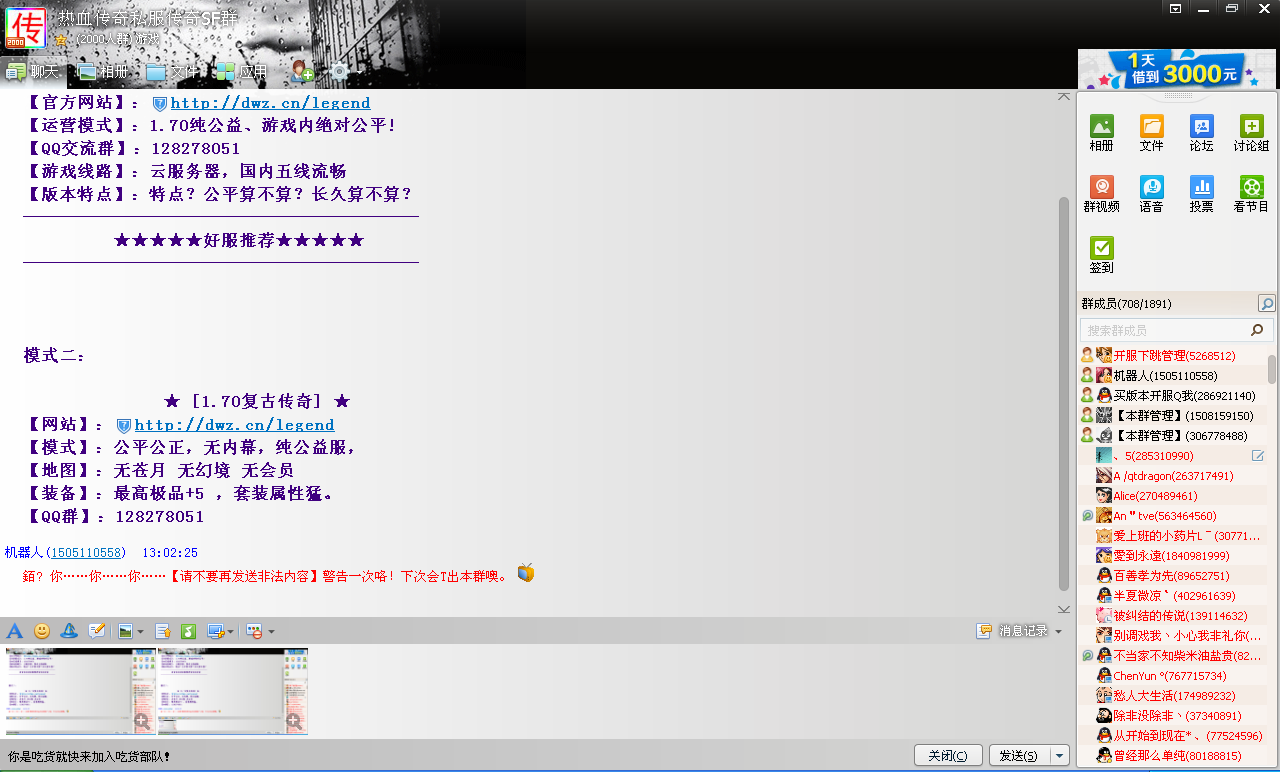Viewport: 1280px width, 772px height.
Task: Click the star icon beside group level
Action: pos(61,40)
